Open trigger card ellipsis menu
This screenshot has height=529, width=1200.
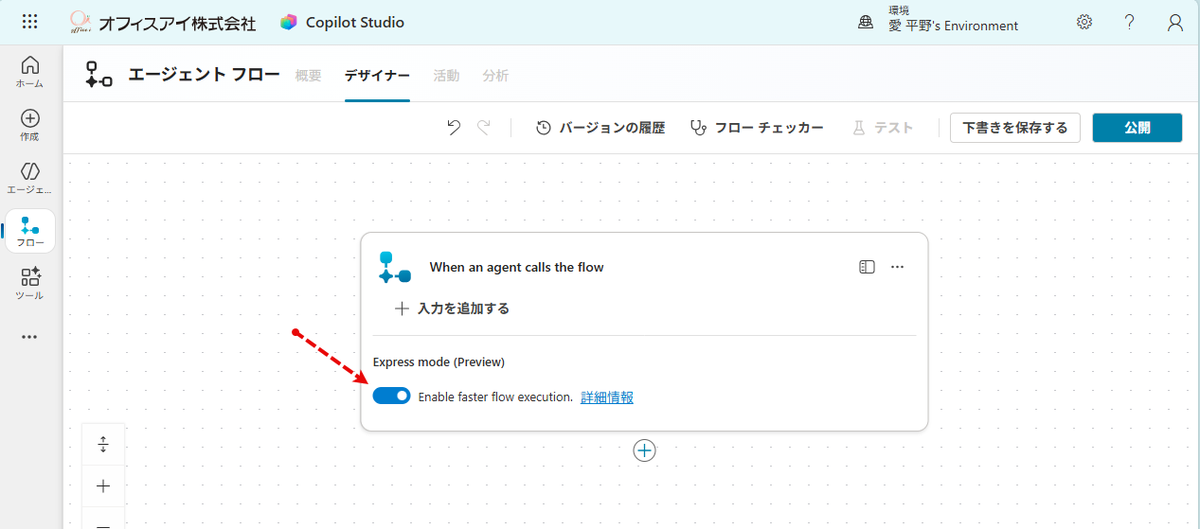point(897,267)
